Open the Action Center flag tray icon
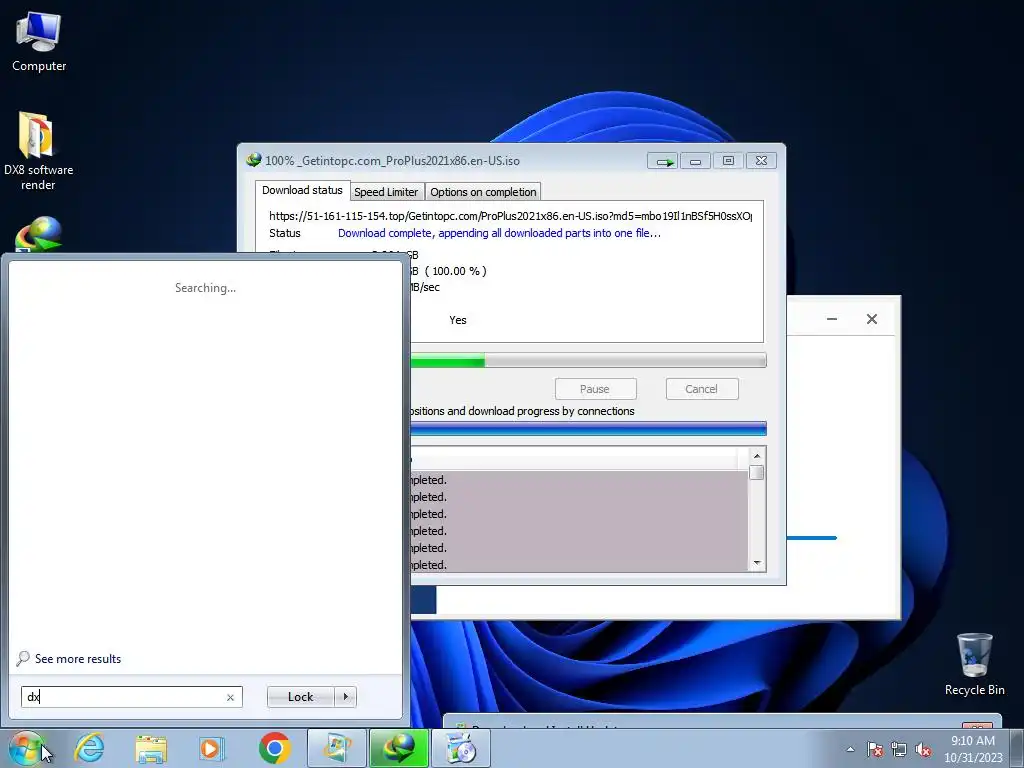The image size is (1024, 768). 875,749
